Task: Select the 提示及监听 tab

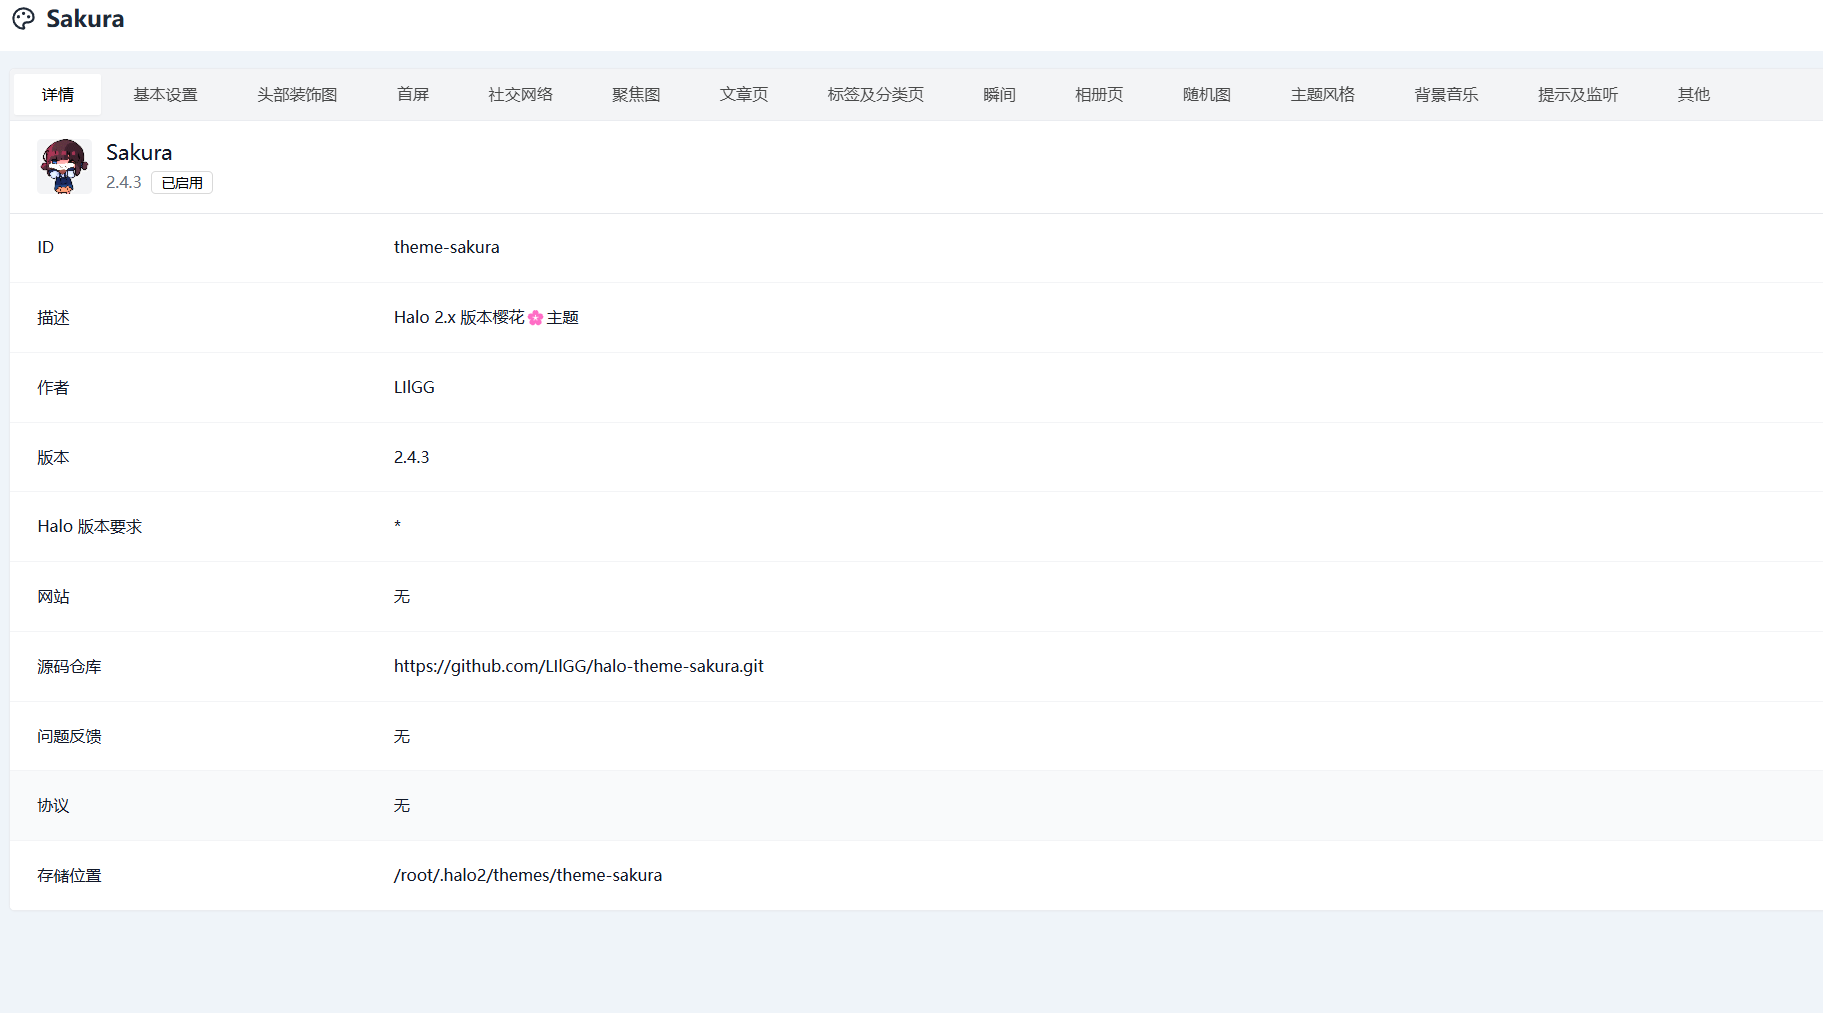Action: [x=1577, y=95]
